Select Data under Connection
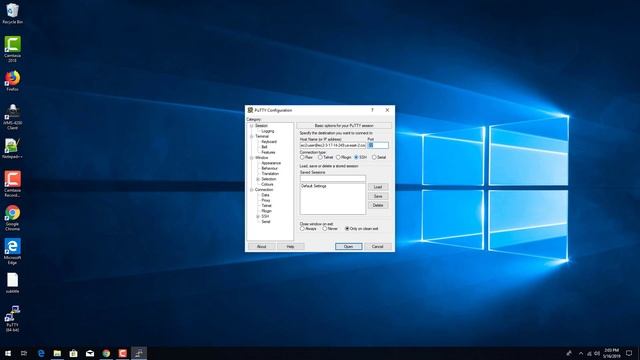Viewport: 640px width, 360px height. click(x=265, y=195)
